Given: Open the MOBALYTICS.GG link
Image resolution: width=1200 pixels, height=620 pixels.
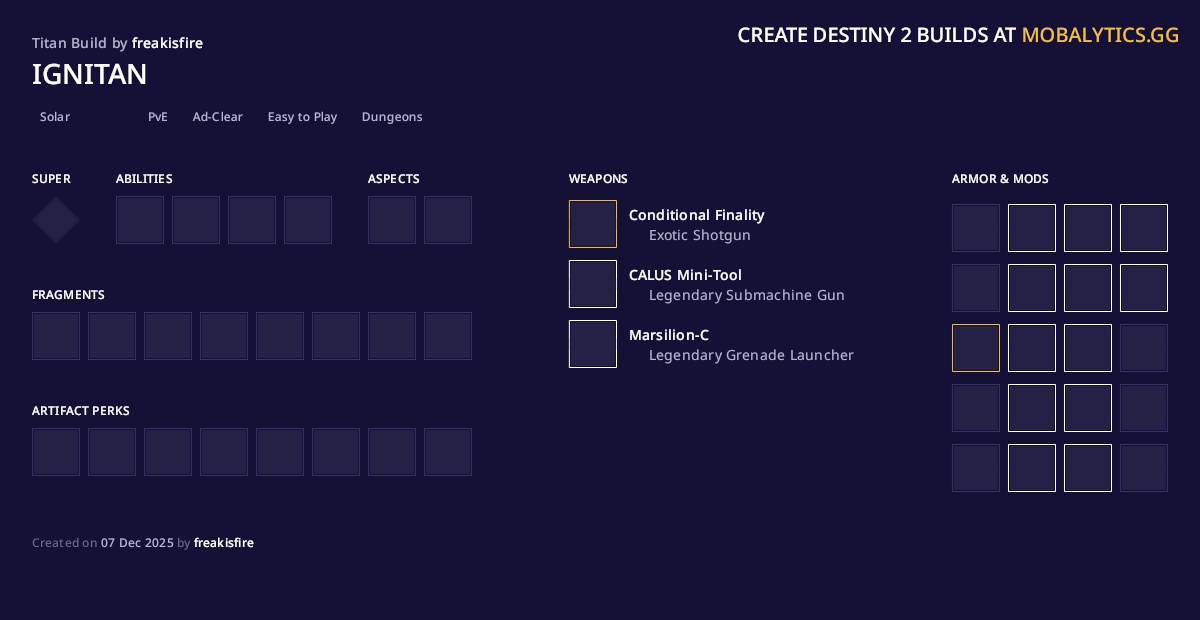Looking at the screenshot, I should click(1100, 35).
